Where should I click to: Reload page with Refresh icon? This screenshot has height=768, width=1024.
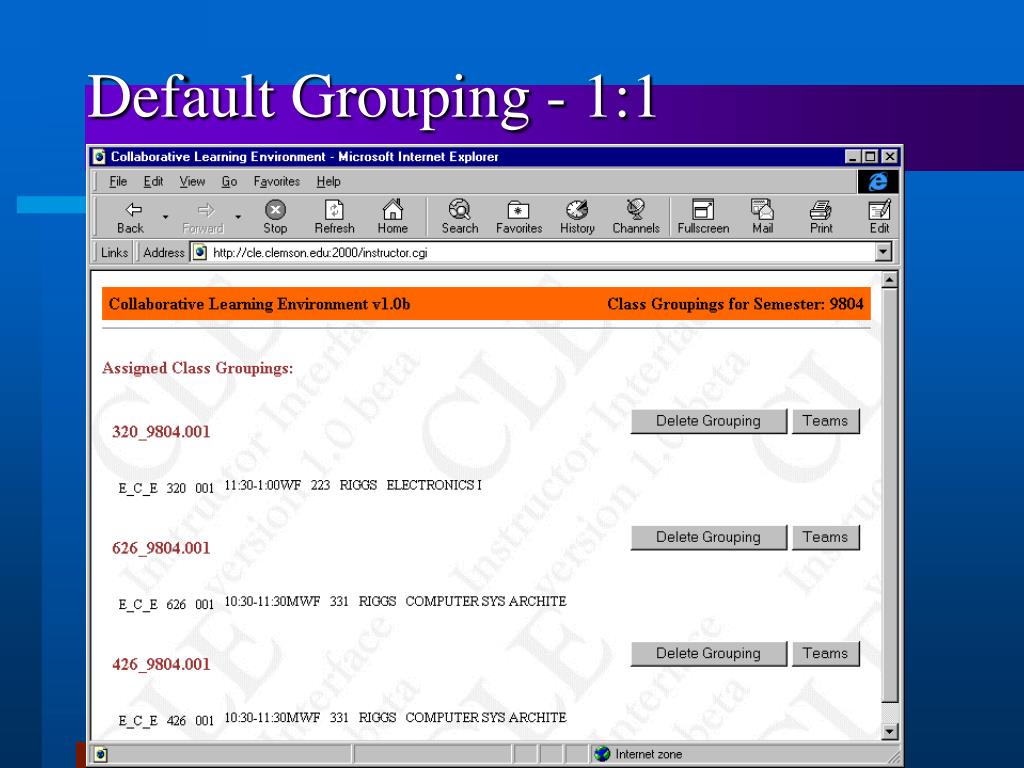tap(334, 217)
